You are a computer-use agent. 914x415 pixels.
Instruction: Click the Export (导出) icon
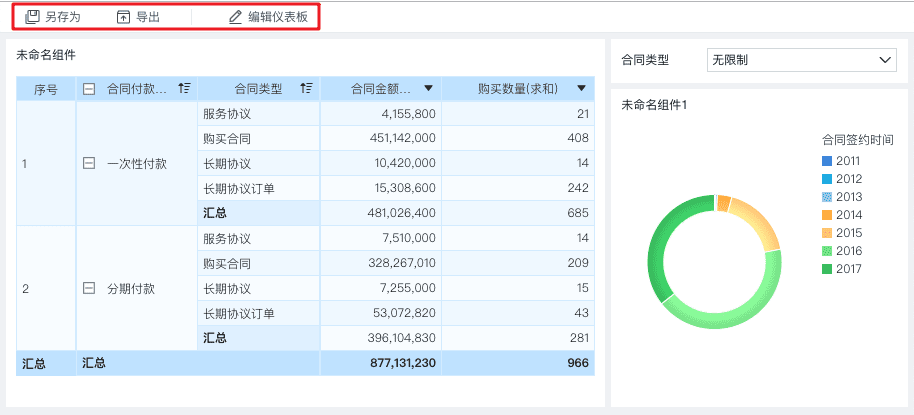(x=124, y=17)
